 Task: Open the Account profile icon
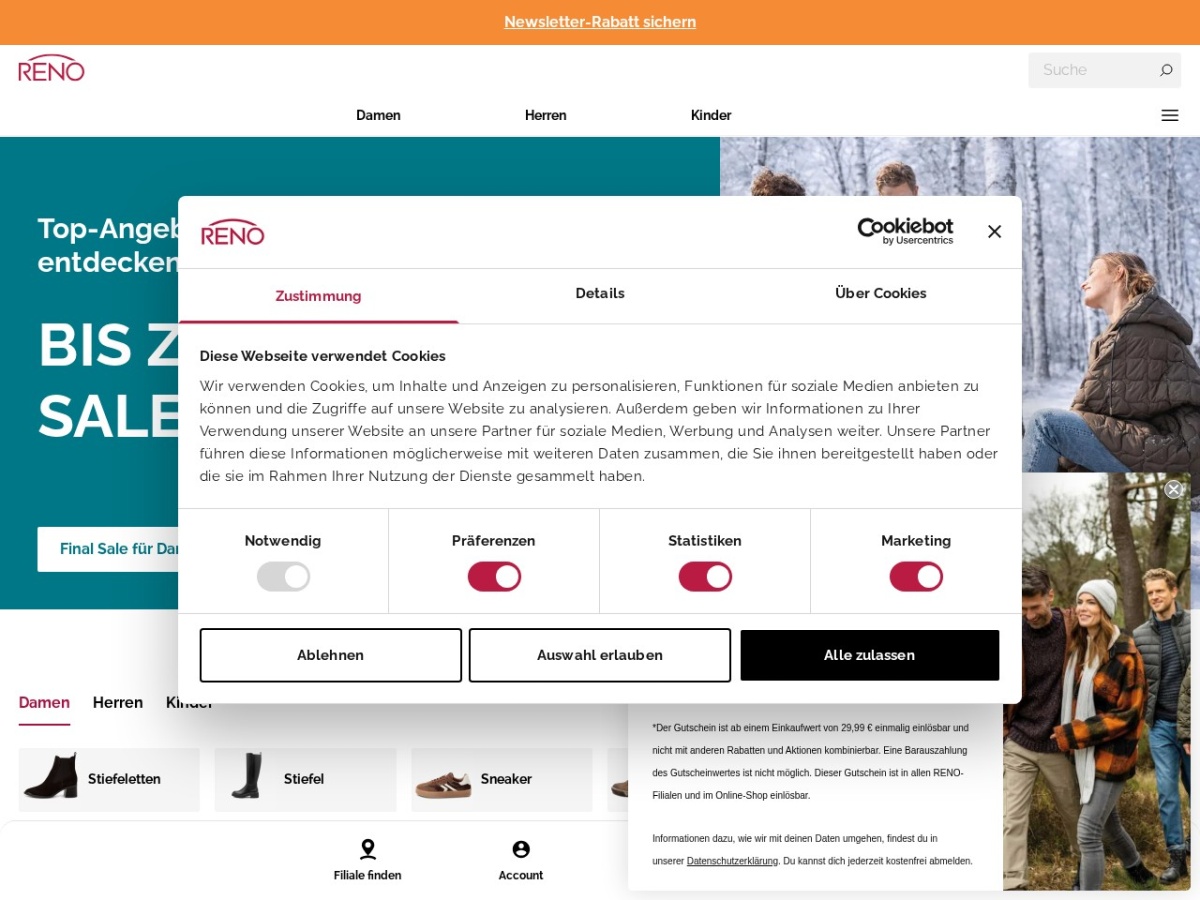(521, 849)
